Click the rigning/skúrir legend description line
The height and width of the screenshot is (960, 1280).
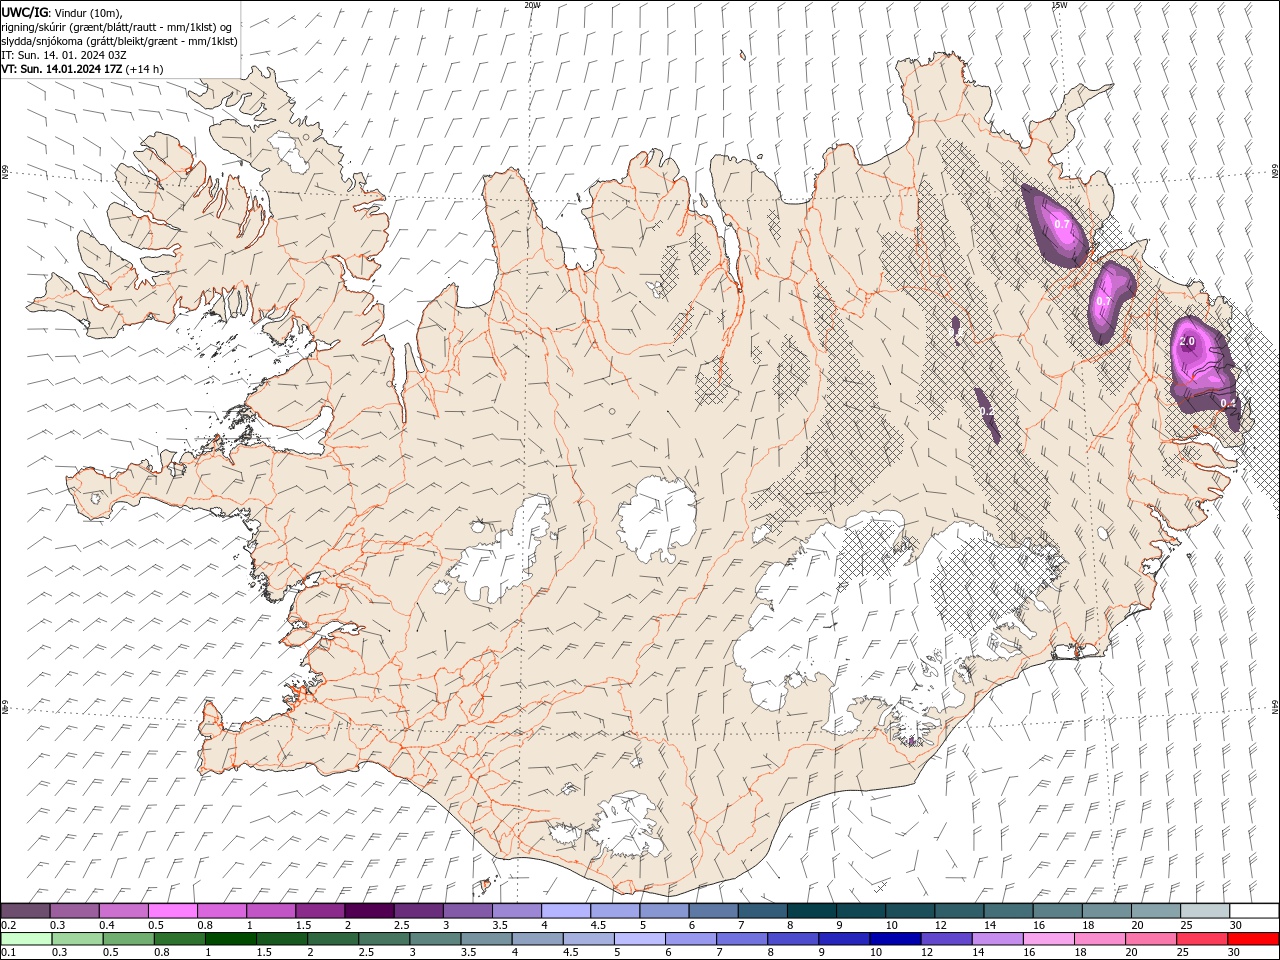click(118, 27)
